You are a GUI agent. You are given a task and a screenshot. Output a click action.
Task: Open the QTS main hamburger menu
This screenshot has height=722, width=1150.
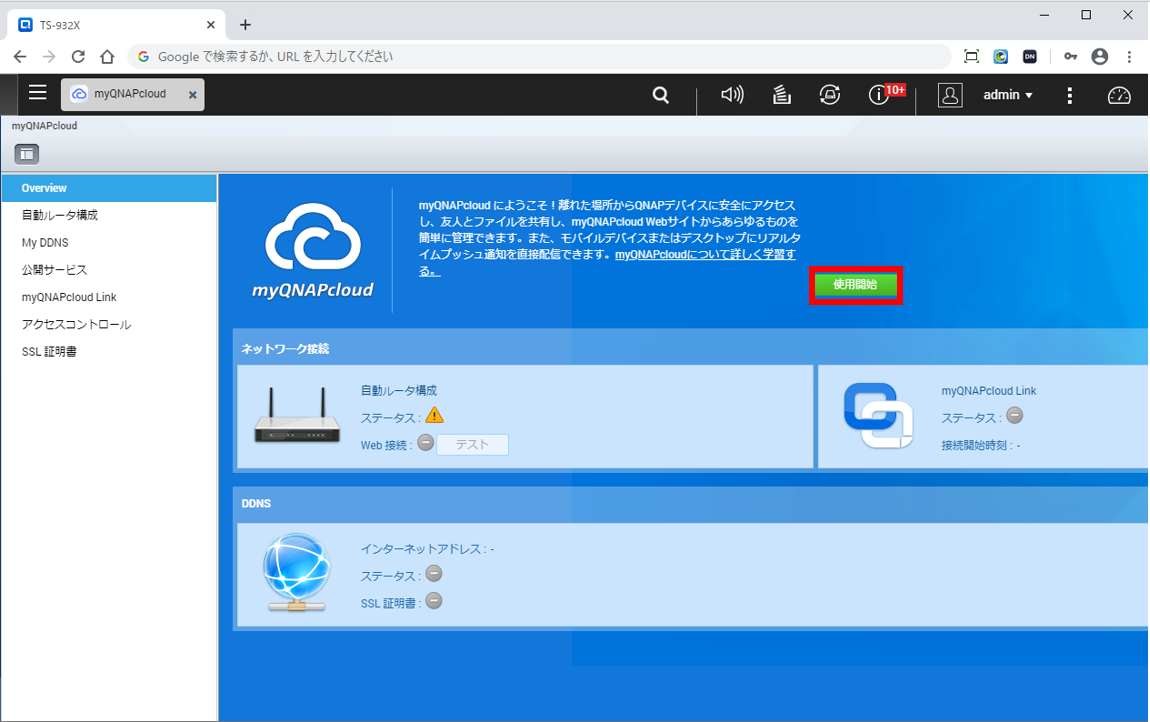coord(37,93)
